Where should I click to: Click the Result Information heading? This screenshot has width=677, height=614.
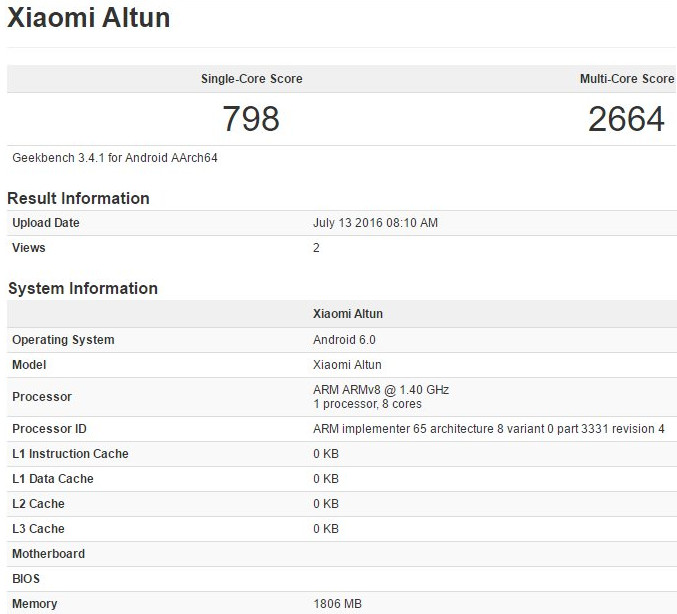(x=79, y=198)
